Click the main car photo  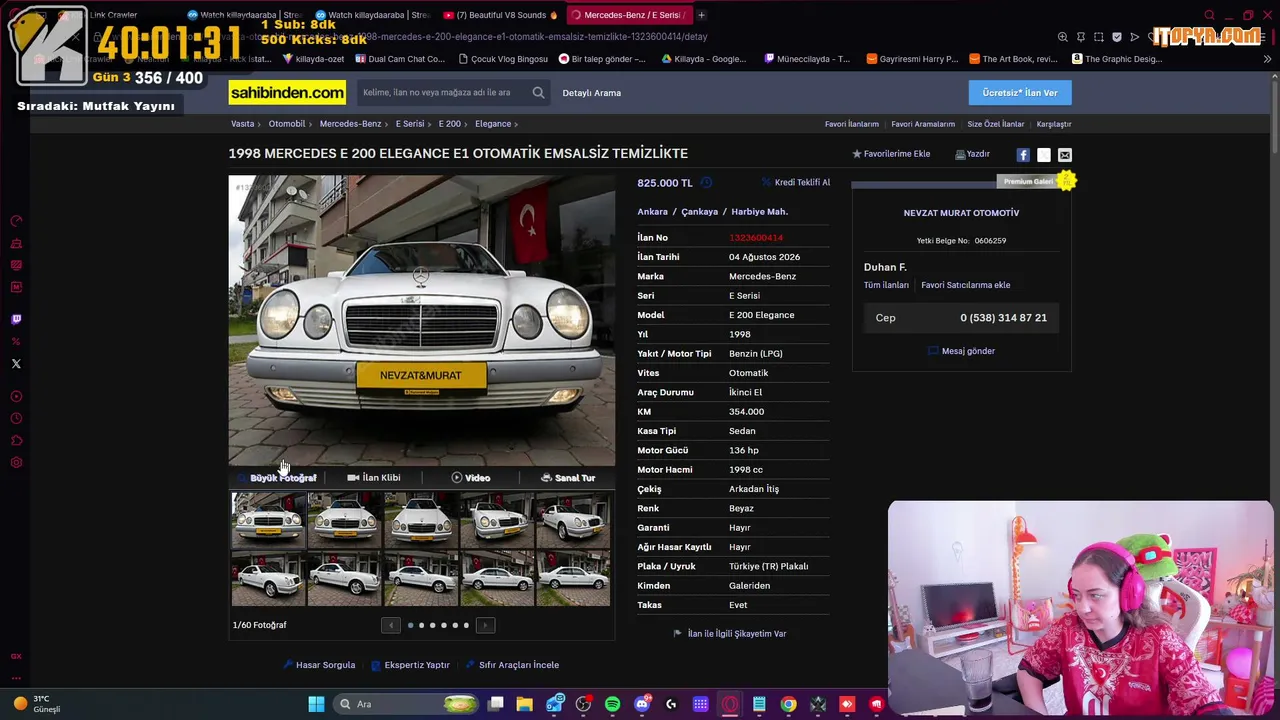422,320
